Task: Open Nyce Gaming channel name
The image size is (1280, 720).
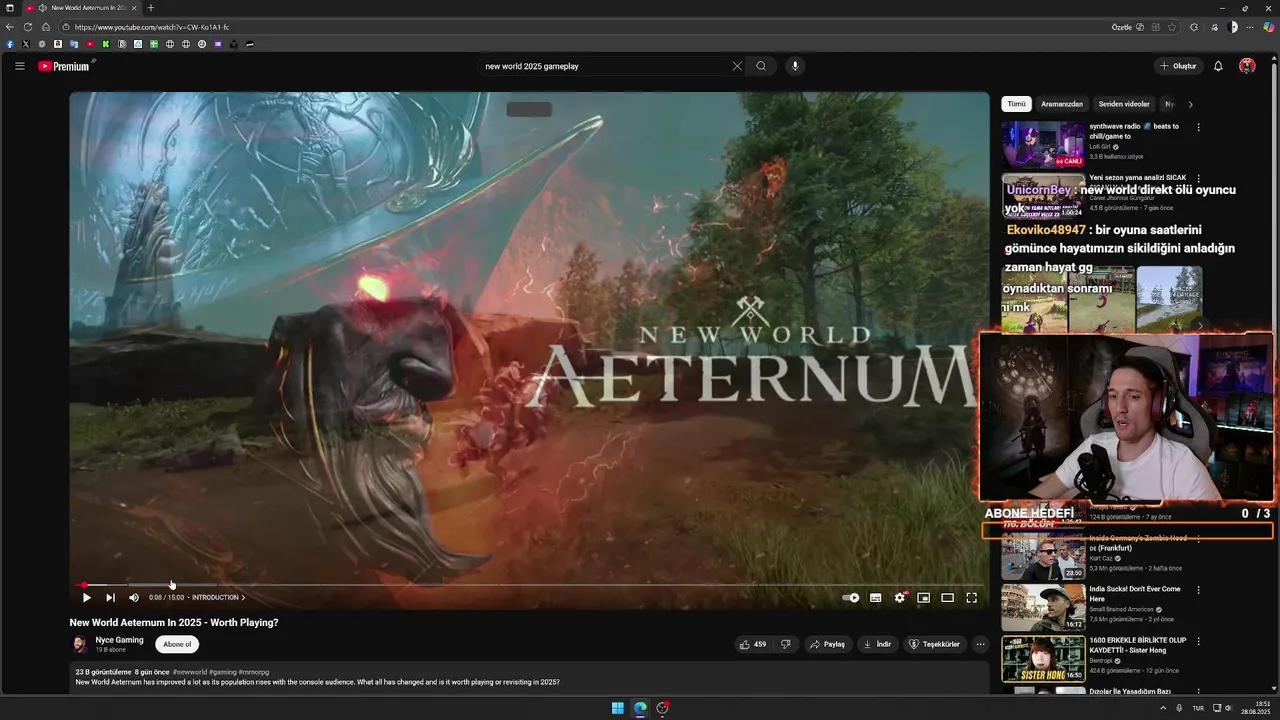Action: [119, 640]
